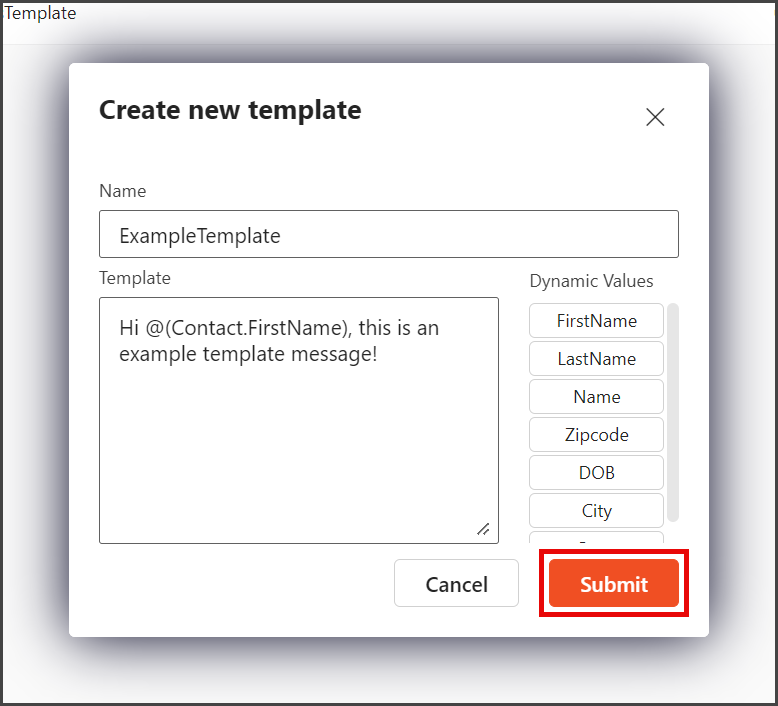Click the partially hidden value below City
Screen dimensions: 778x706
coord(596,538)
